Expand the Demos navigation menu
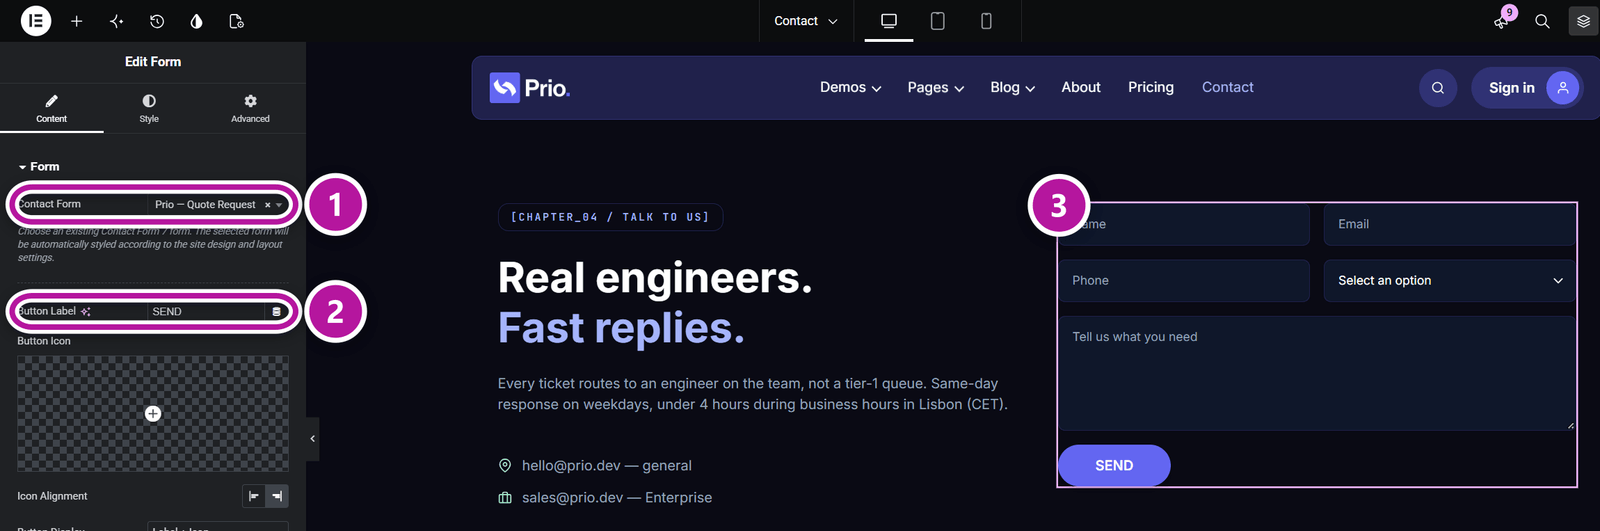1600x531 pixels. [x=851, y=87]
